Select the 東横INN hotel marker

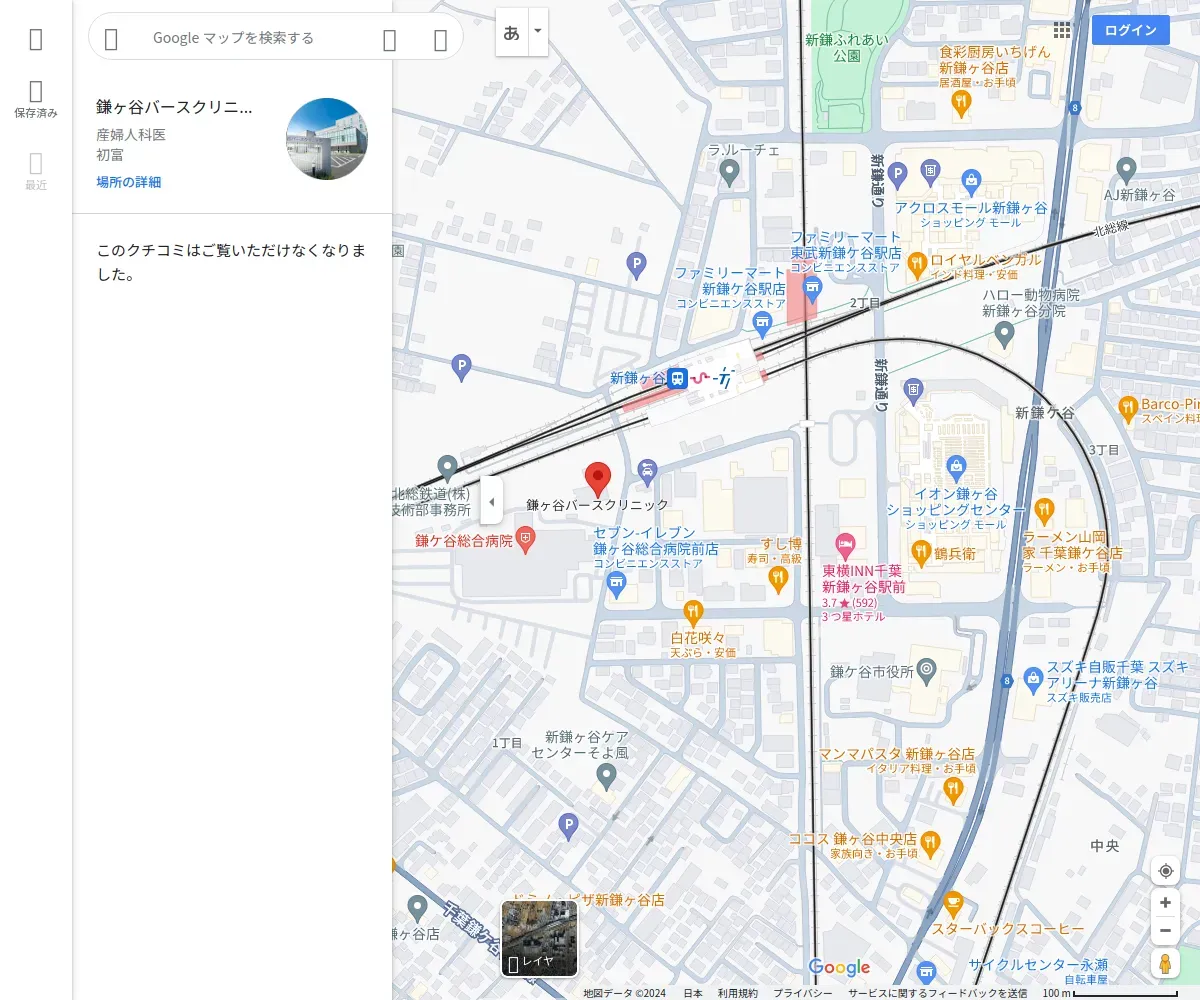[x=846, y=545]
